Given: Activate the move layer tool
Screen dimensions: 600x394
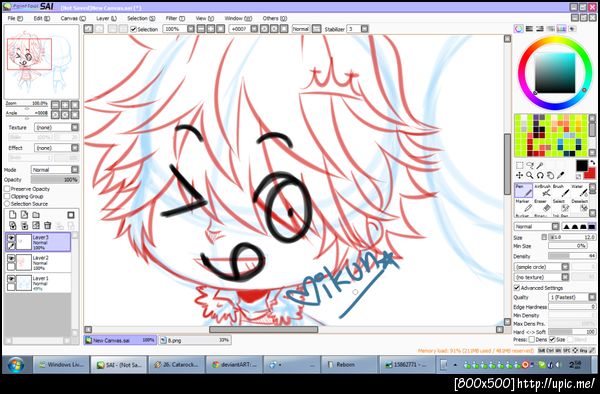Looking at the screenshot, I should click(519, 175).
